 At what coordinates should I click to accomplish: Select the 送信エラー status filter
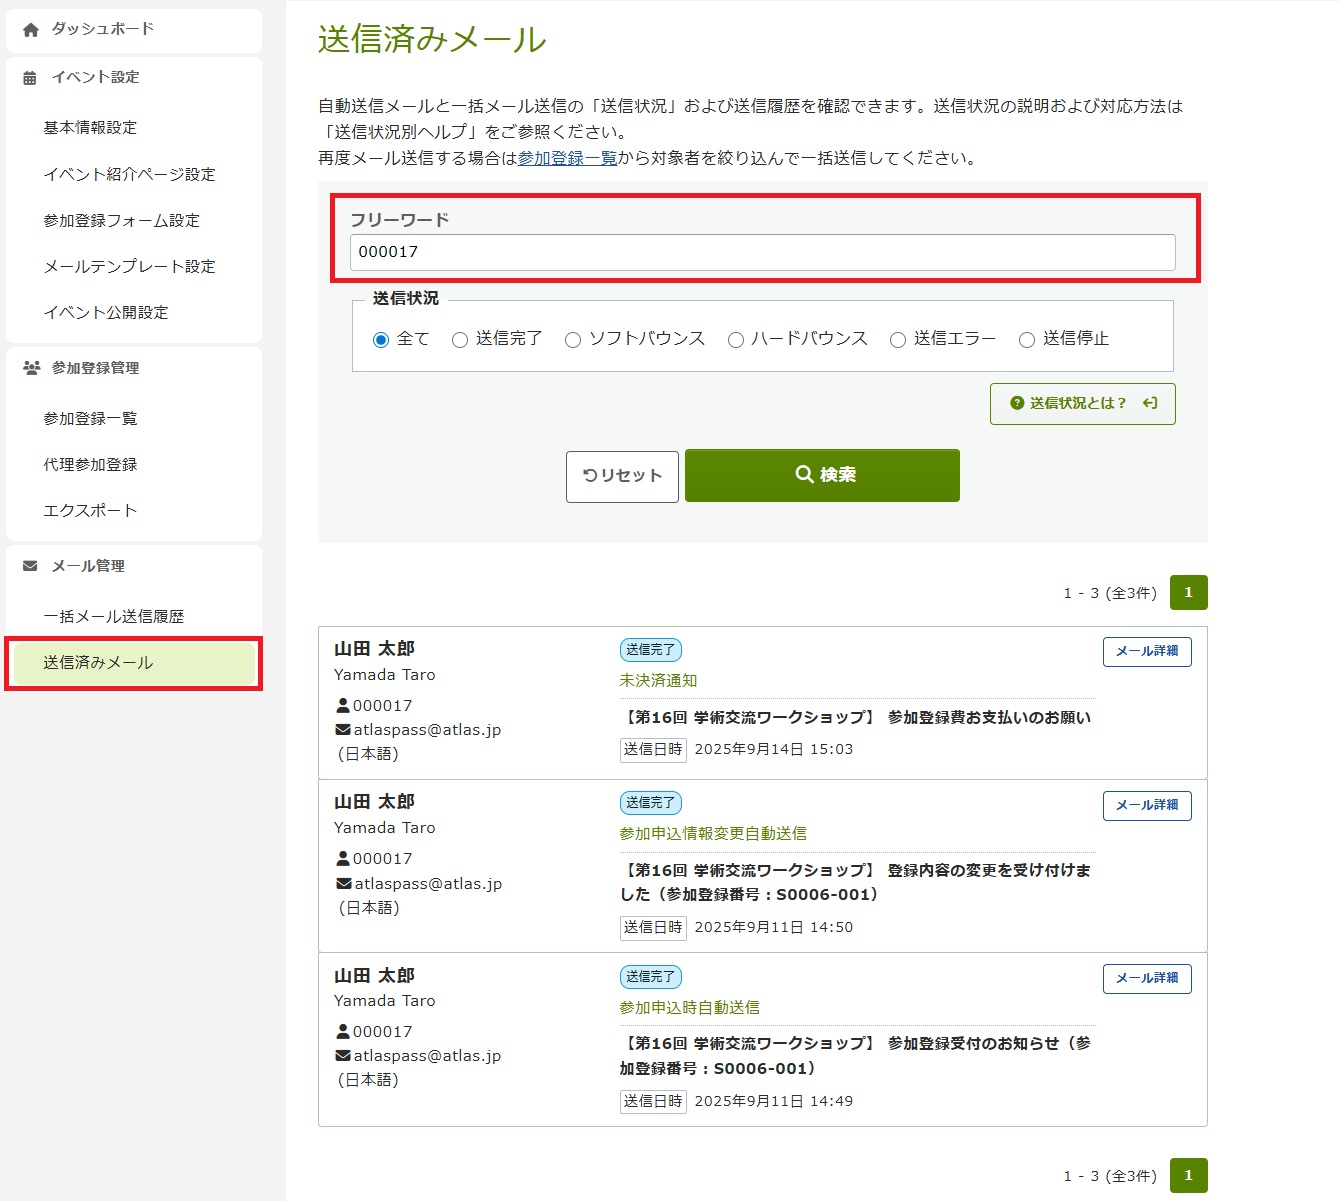[898, 340]
